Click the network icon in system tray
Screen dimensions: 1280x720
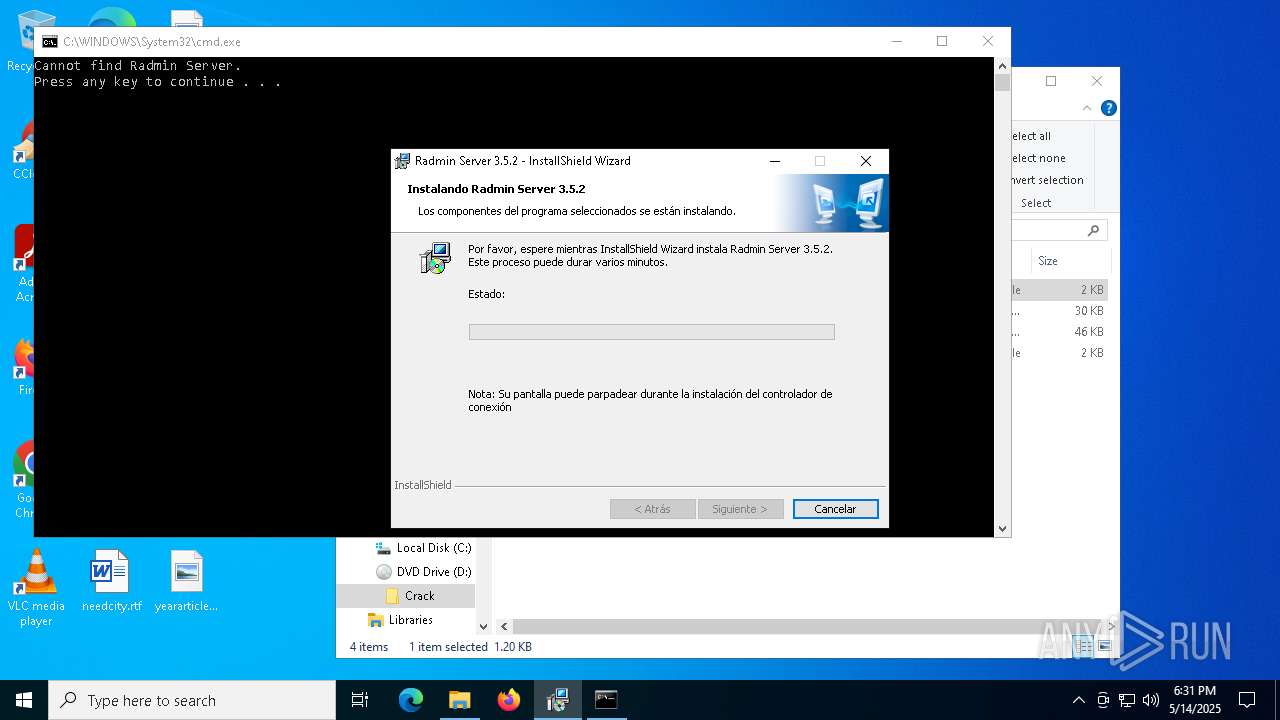click(1127, 700)
